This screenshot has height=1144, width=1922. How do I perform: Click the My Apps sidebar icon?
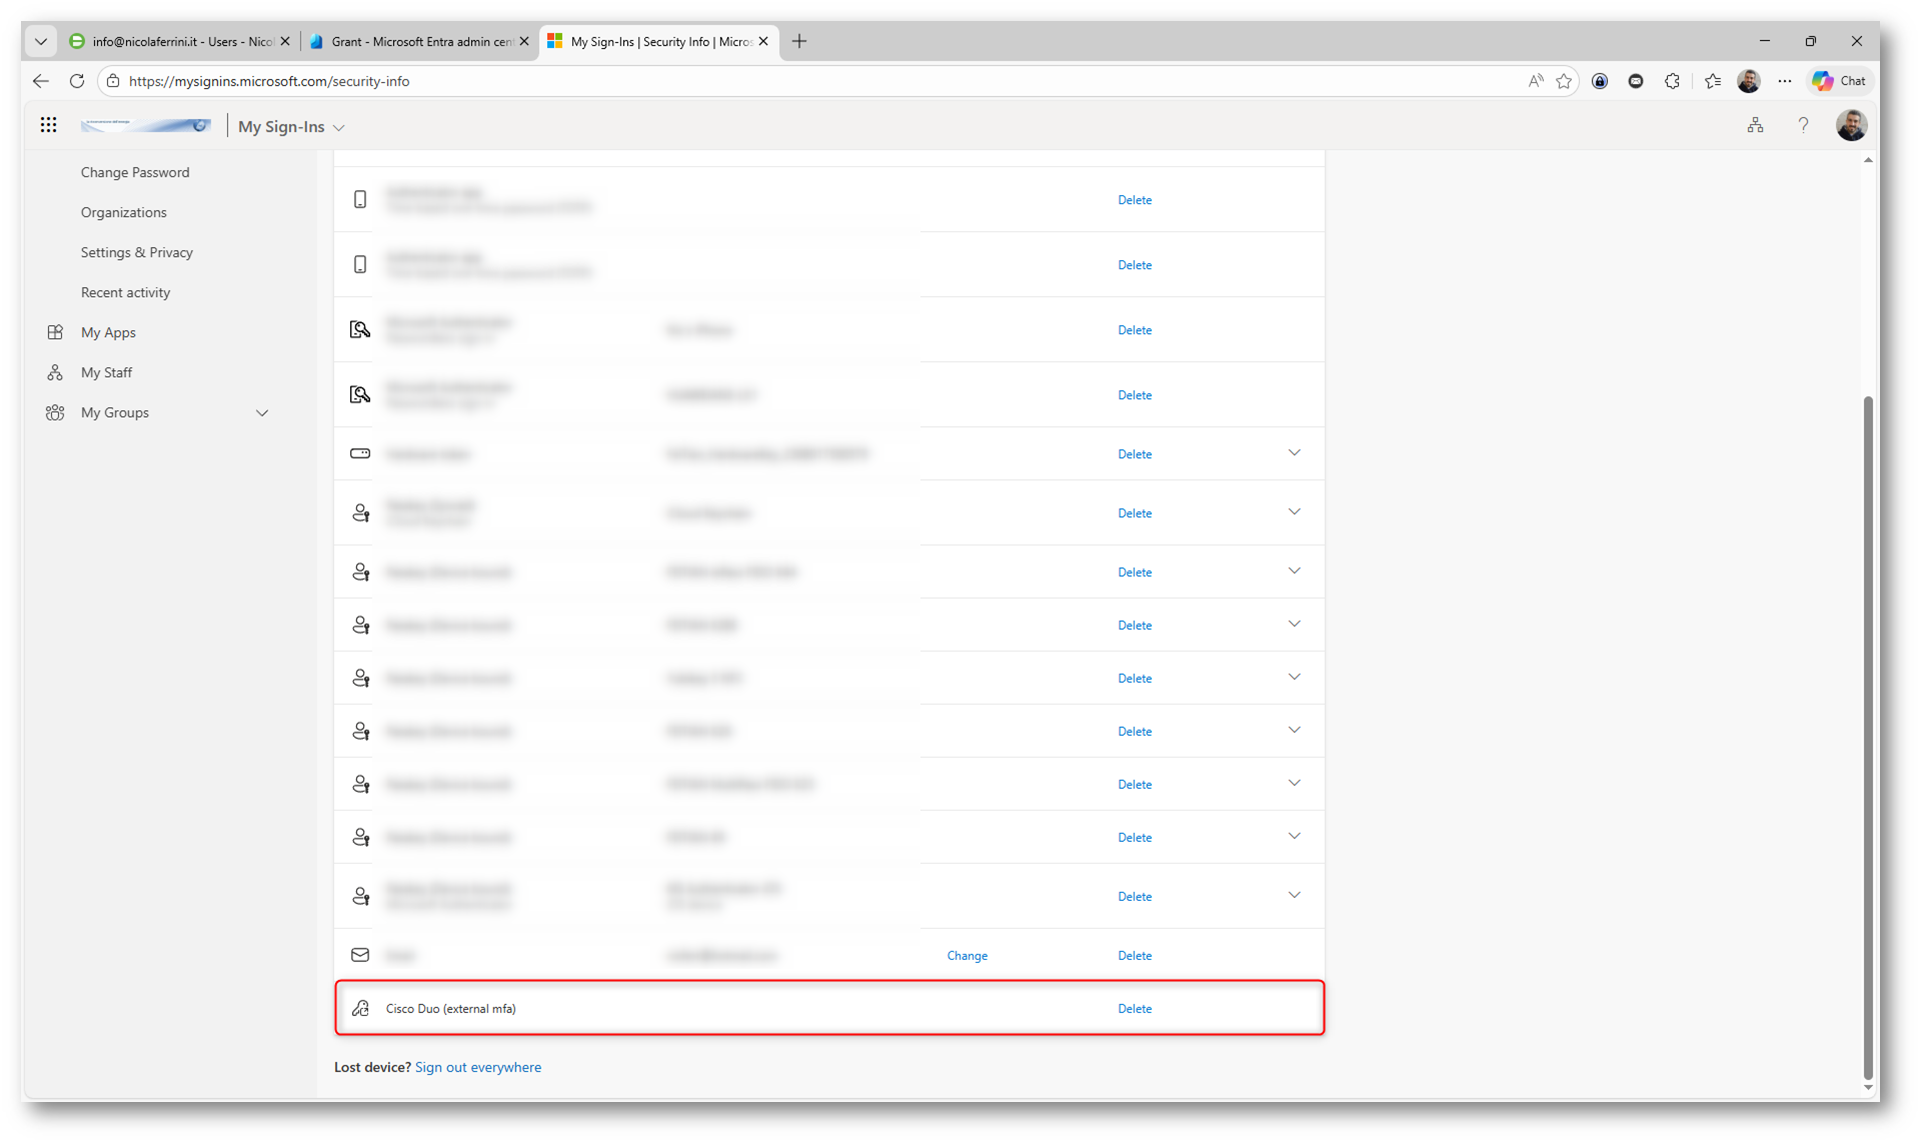click(55, 332)
